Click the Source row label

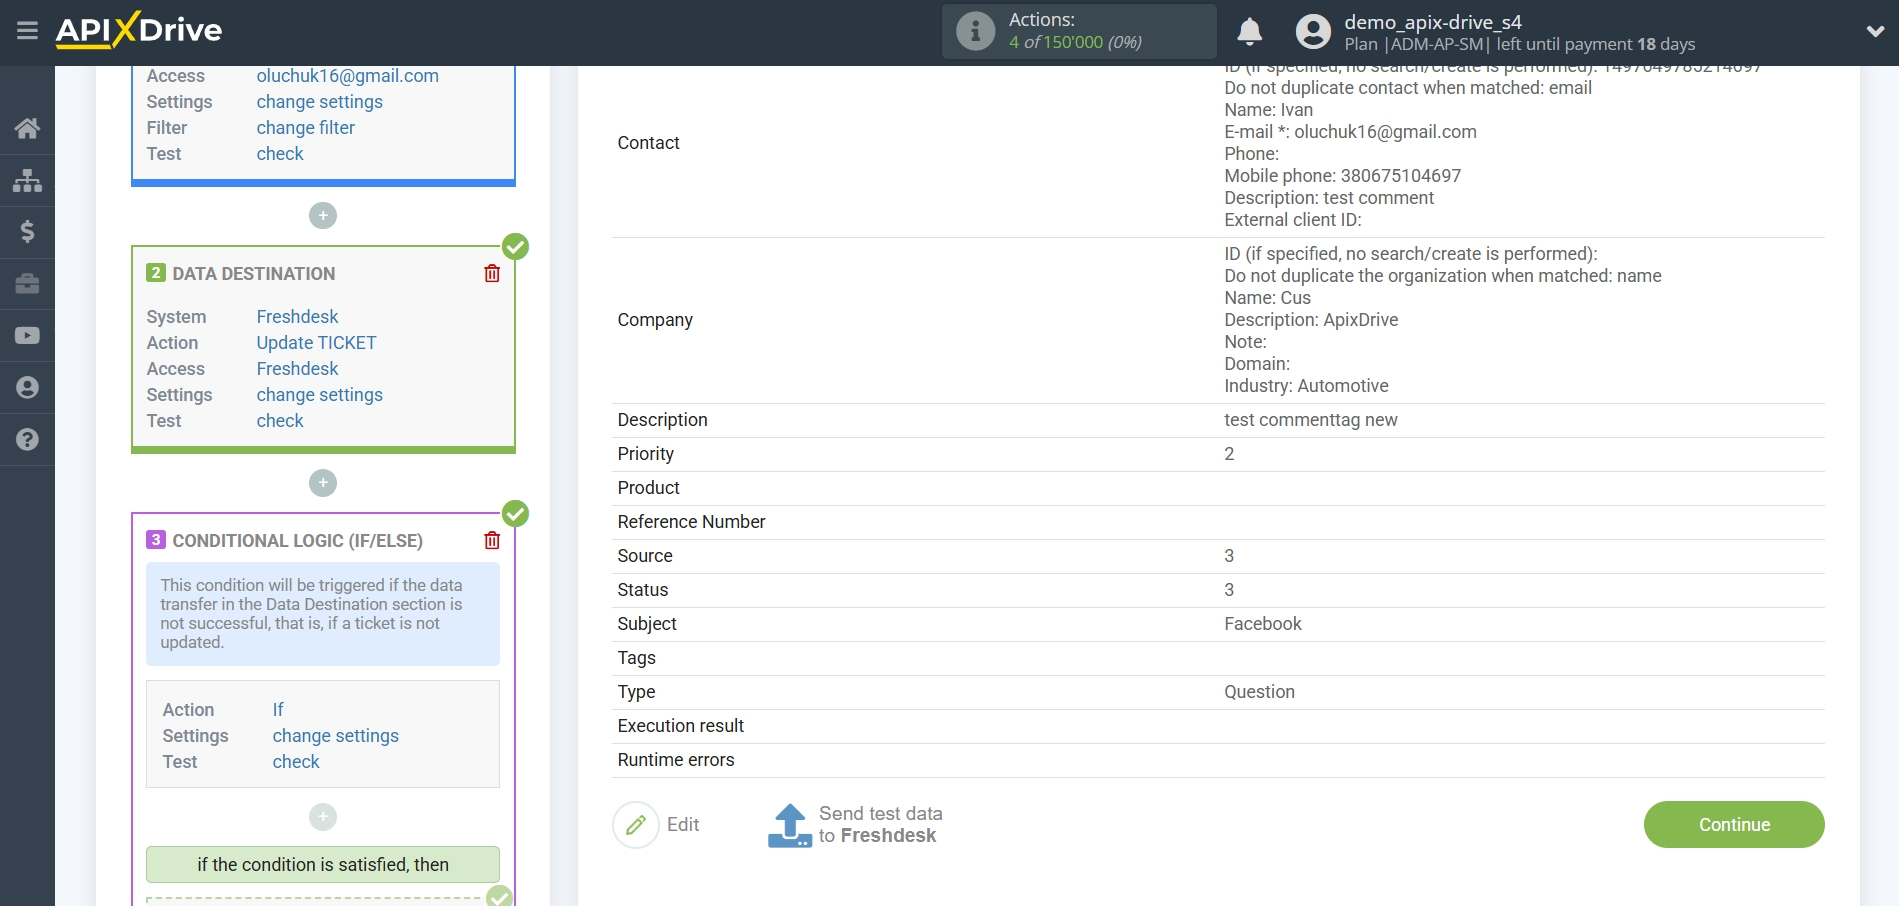(x=645, y=556)
